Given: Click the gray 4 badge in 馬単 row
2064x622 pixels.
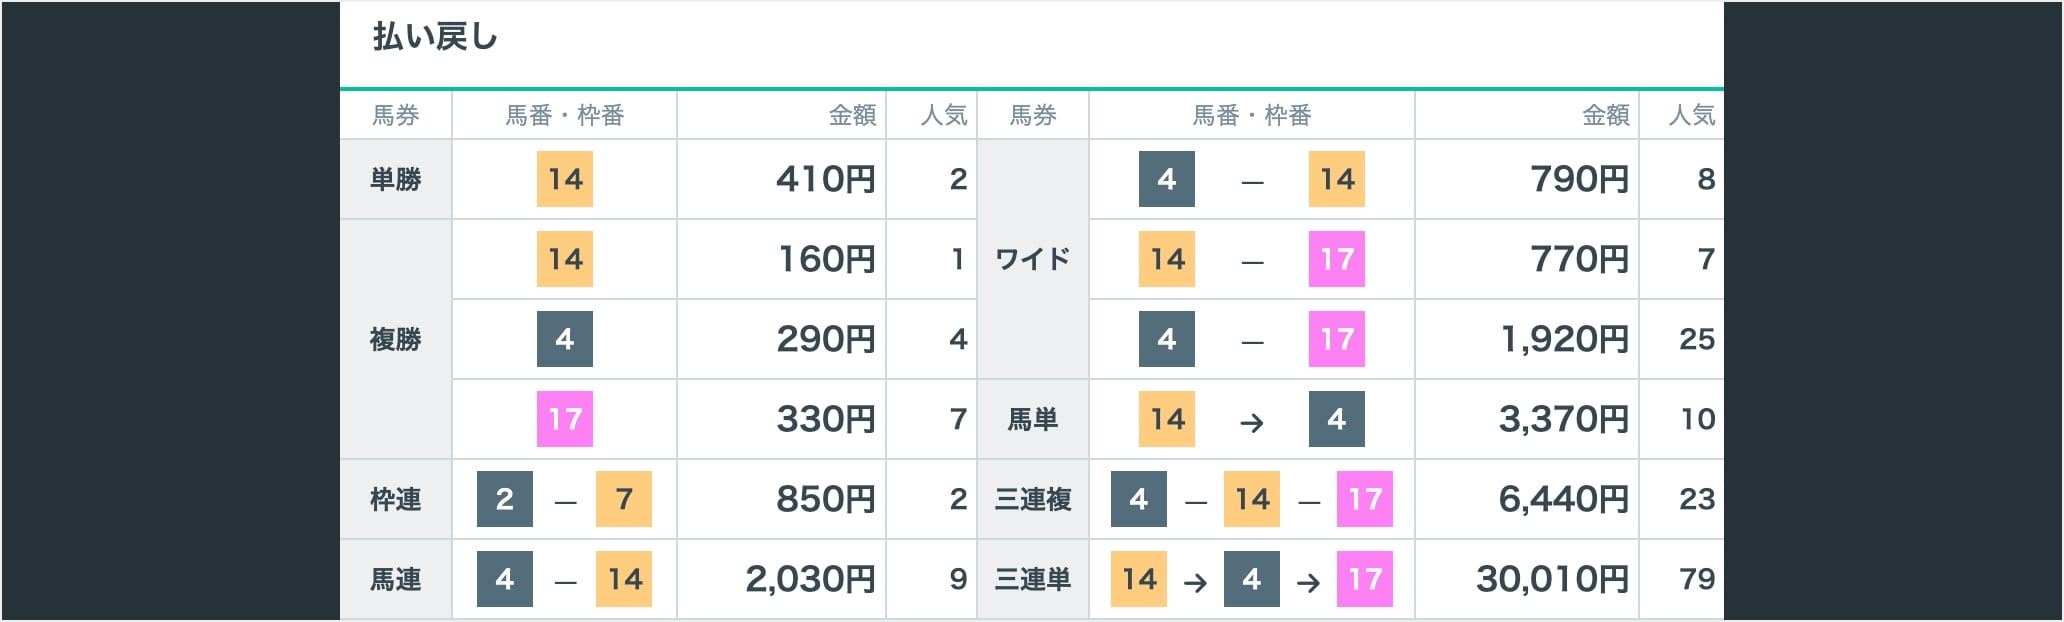Looking at the screenshot, I should [x=1336, y=419].
